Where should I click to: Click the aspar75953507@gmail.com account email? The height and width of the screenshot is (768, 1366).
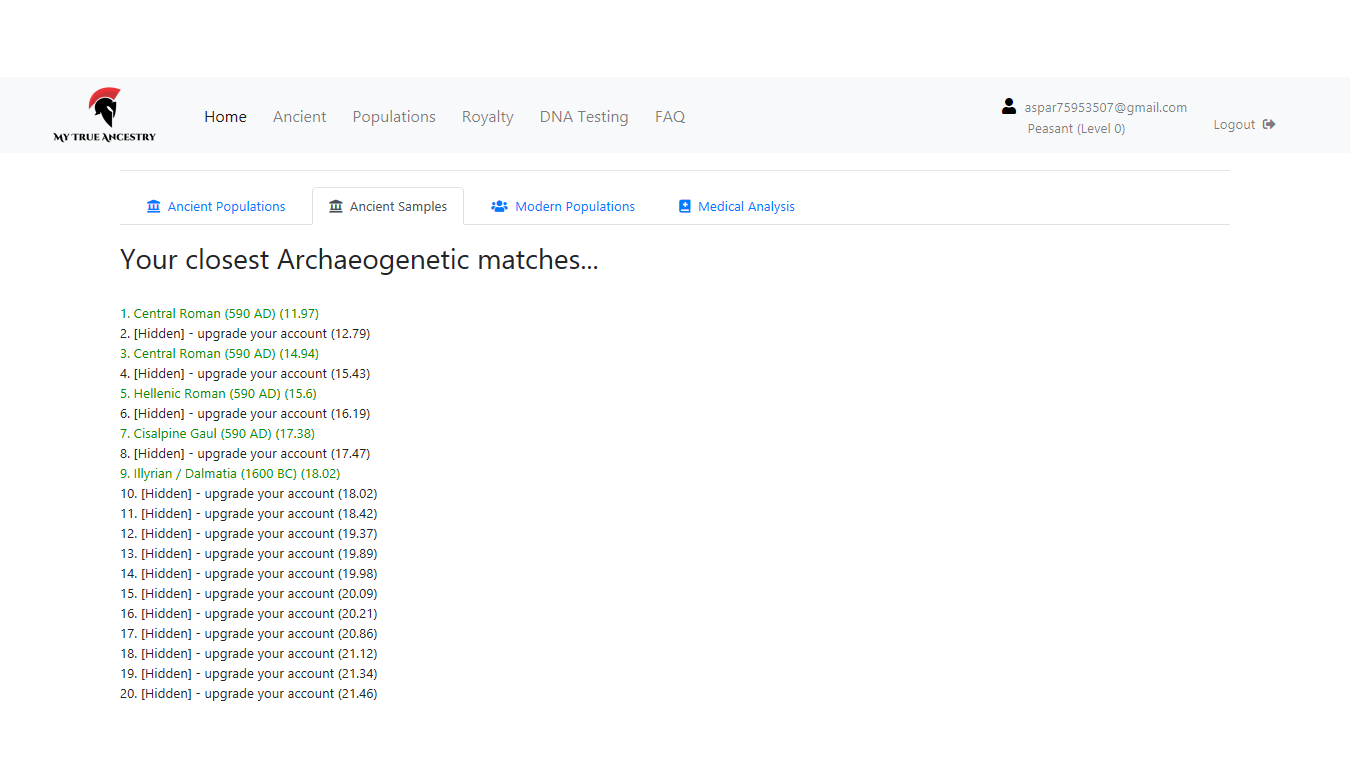[x=1105, y=107]
